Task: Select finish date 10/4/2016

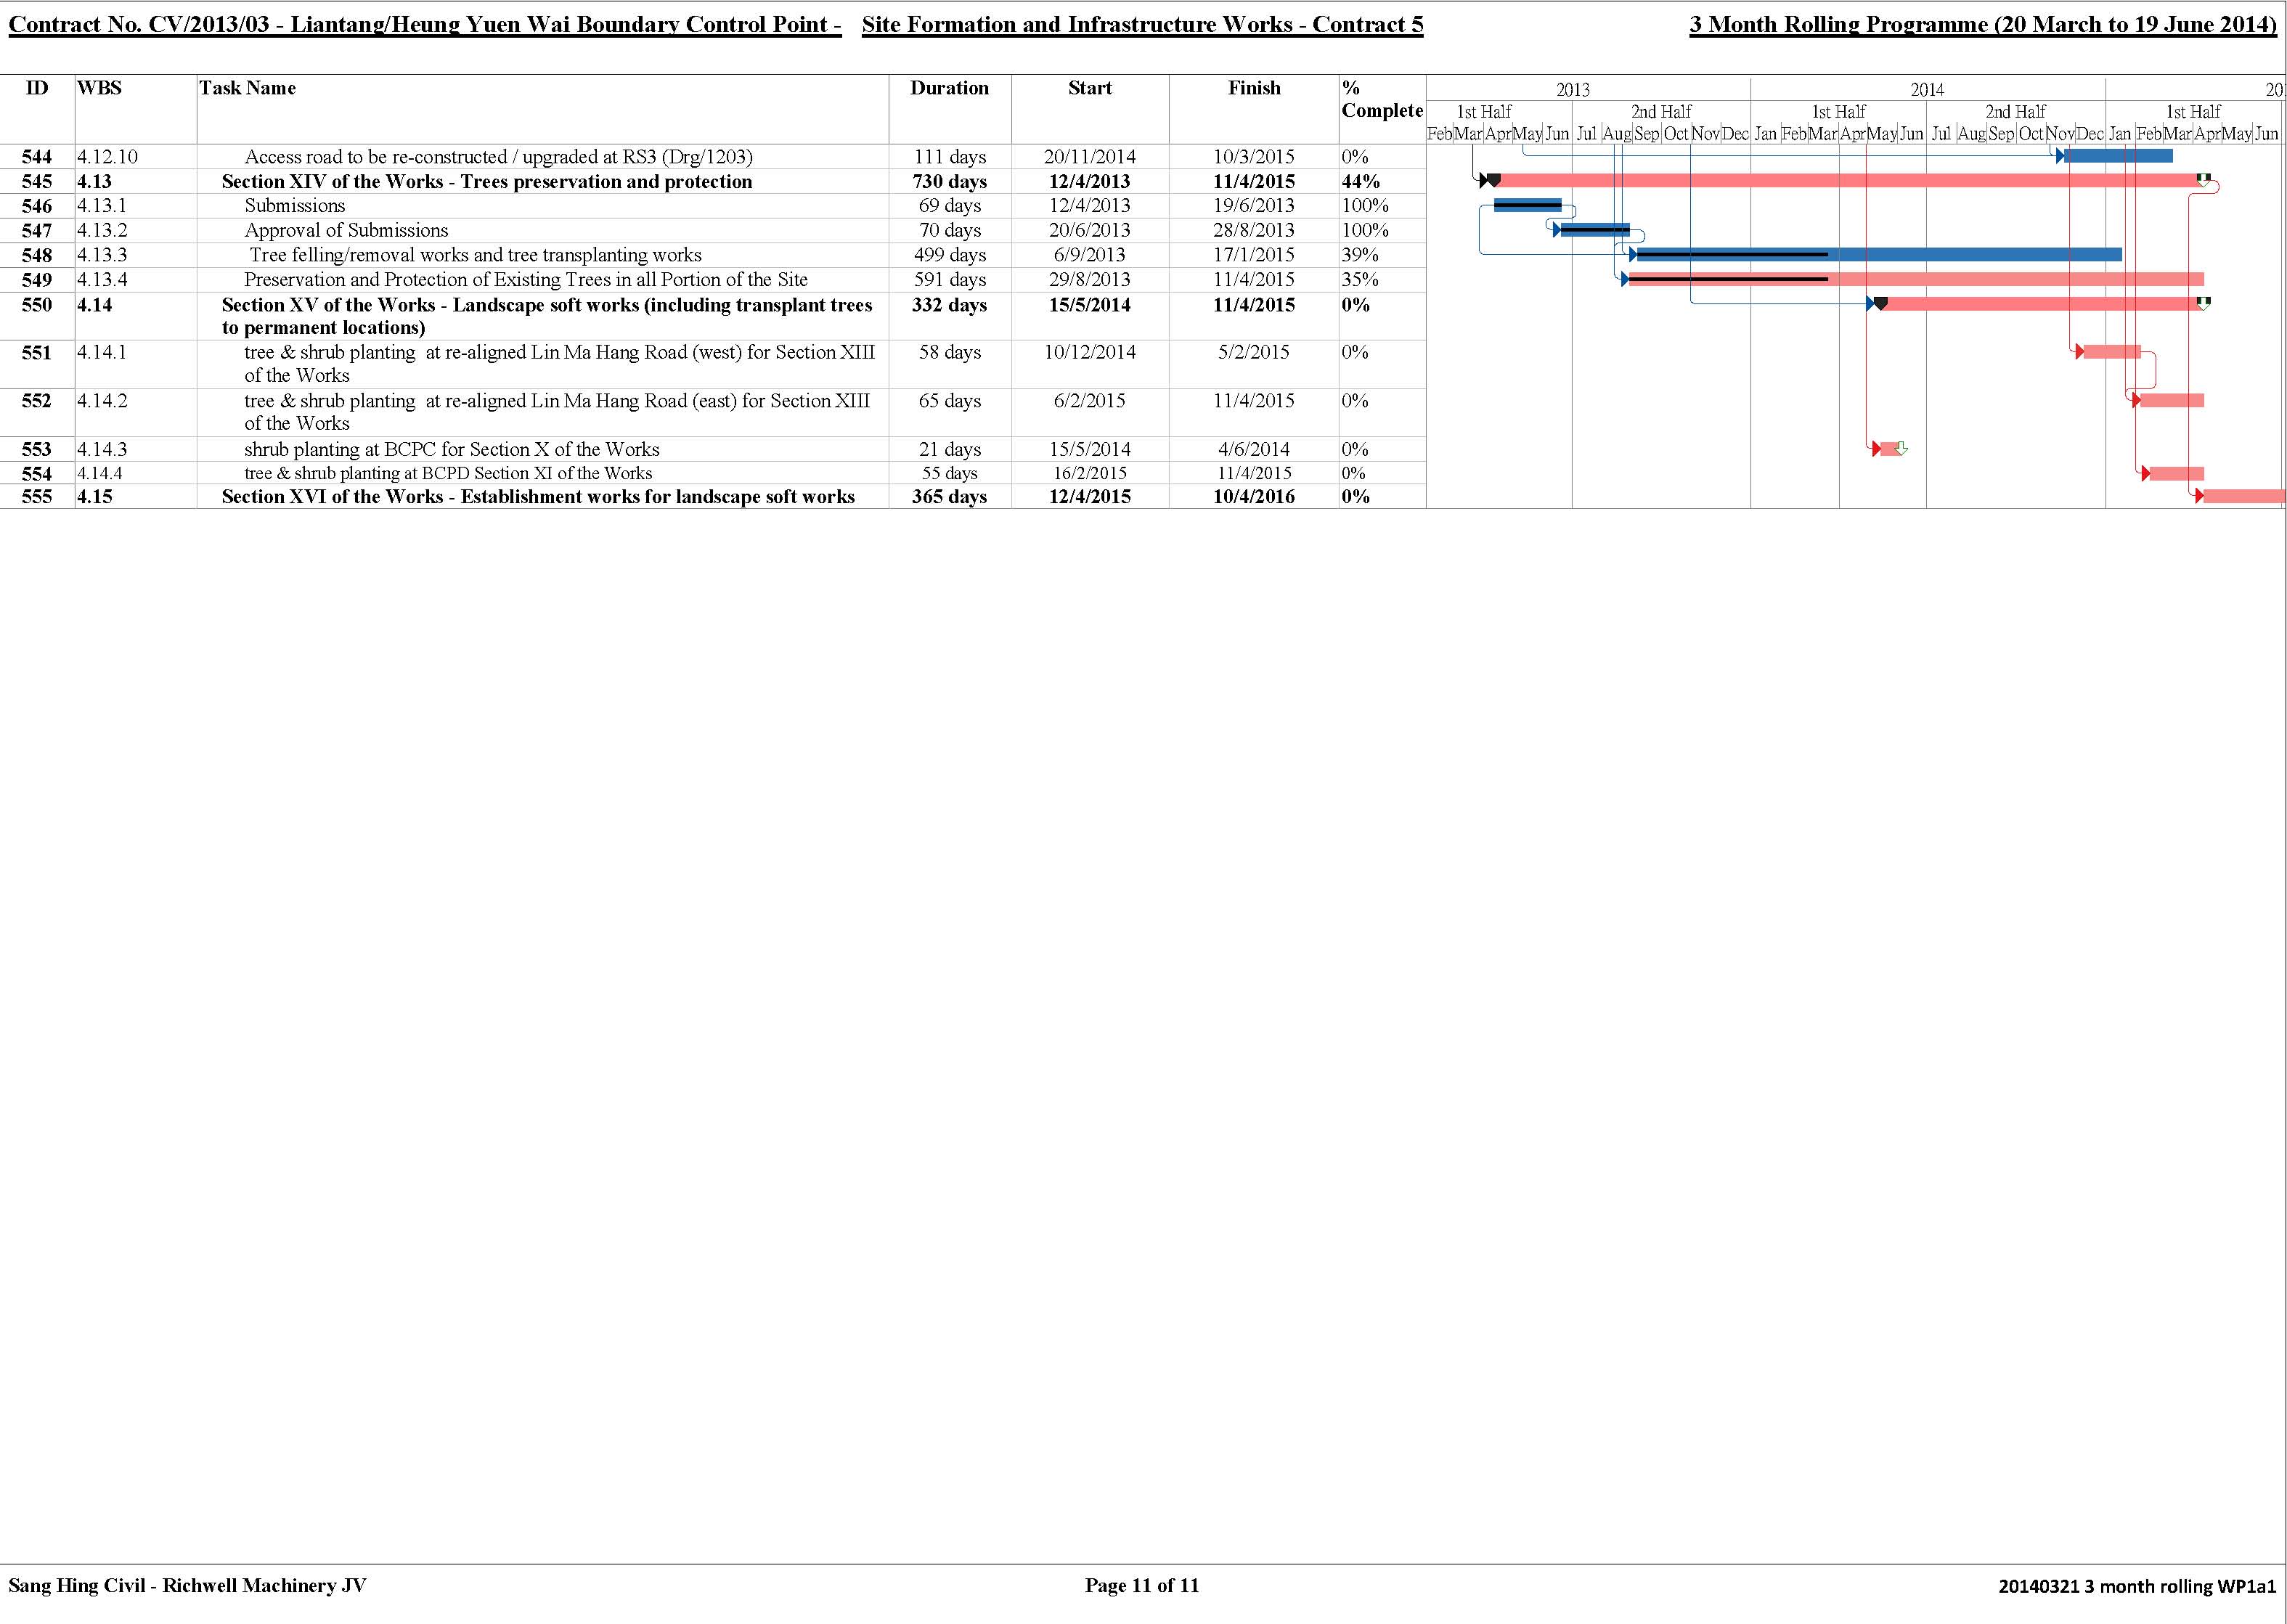Action: pos(1253,496)
